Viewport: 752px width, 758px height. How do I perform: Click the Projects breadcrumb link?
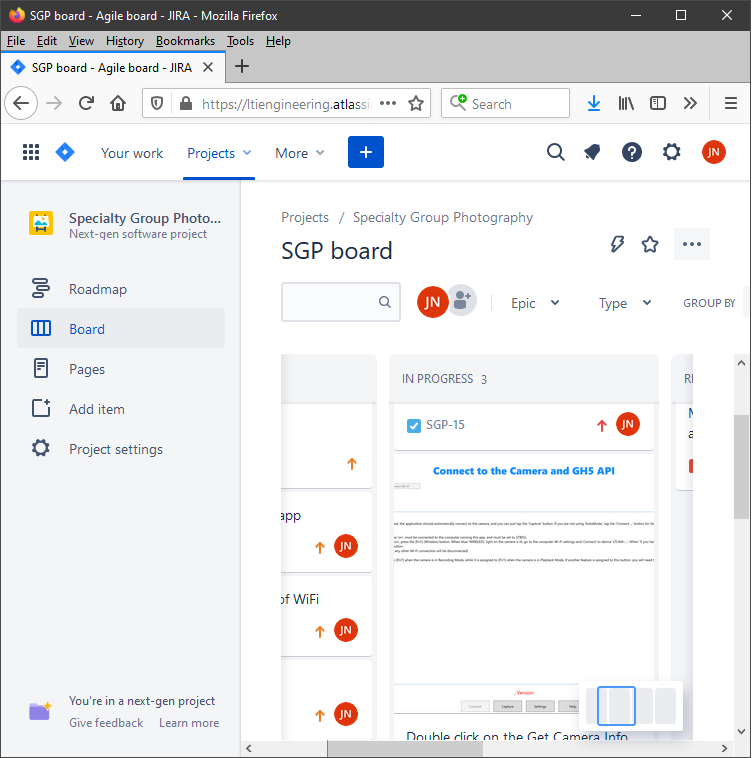(x=305, y=217)
